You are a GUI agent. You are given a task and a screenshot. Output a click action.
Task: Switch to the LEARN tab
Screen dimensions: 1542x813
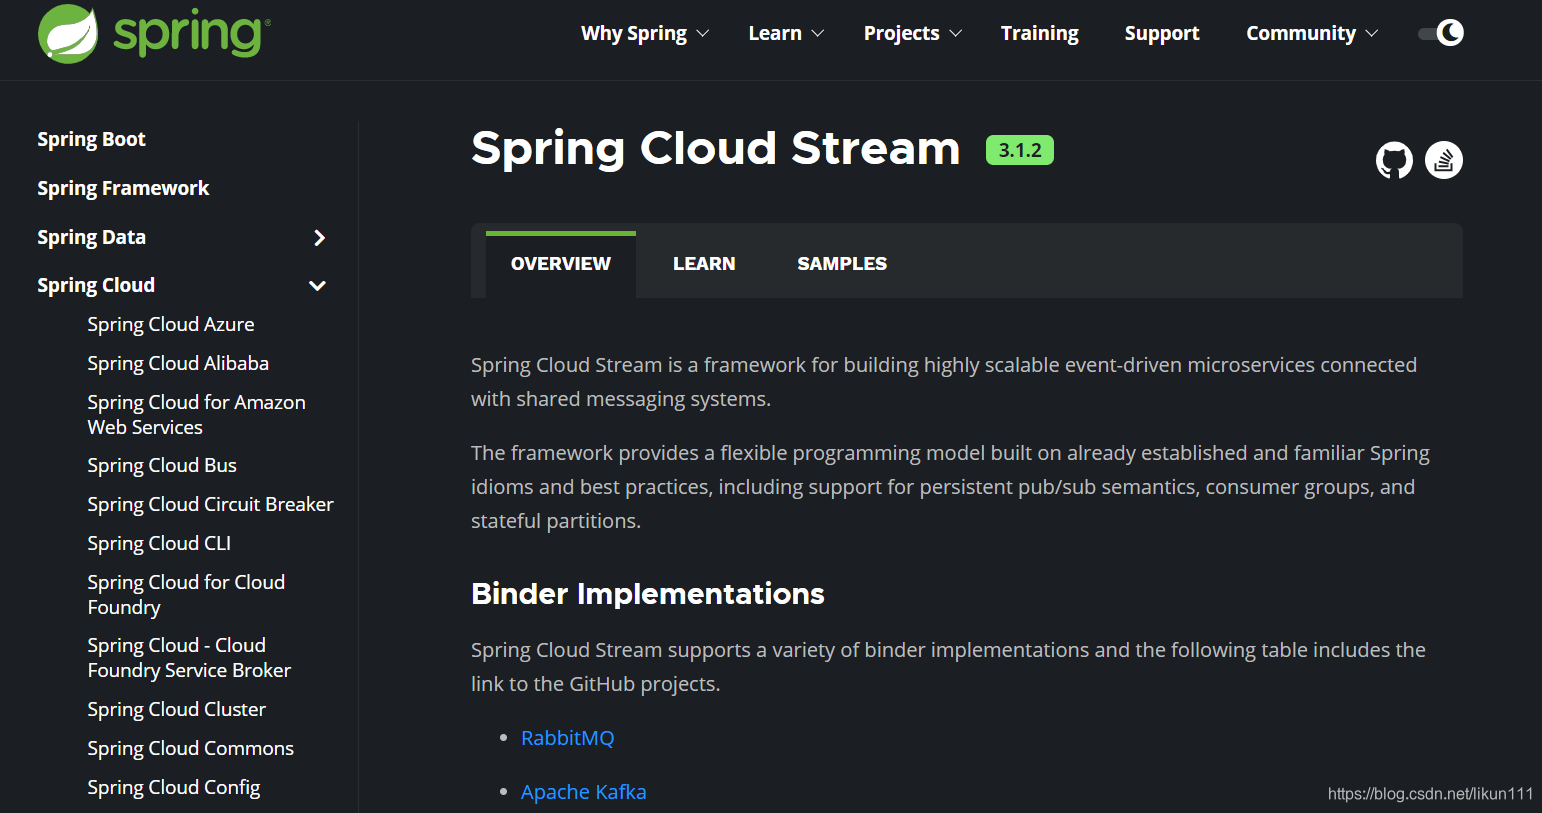click(704, 264)
